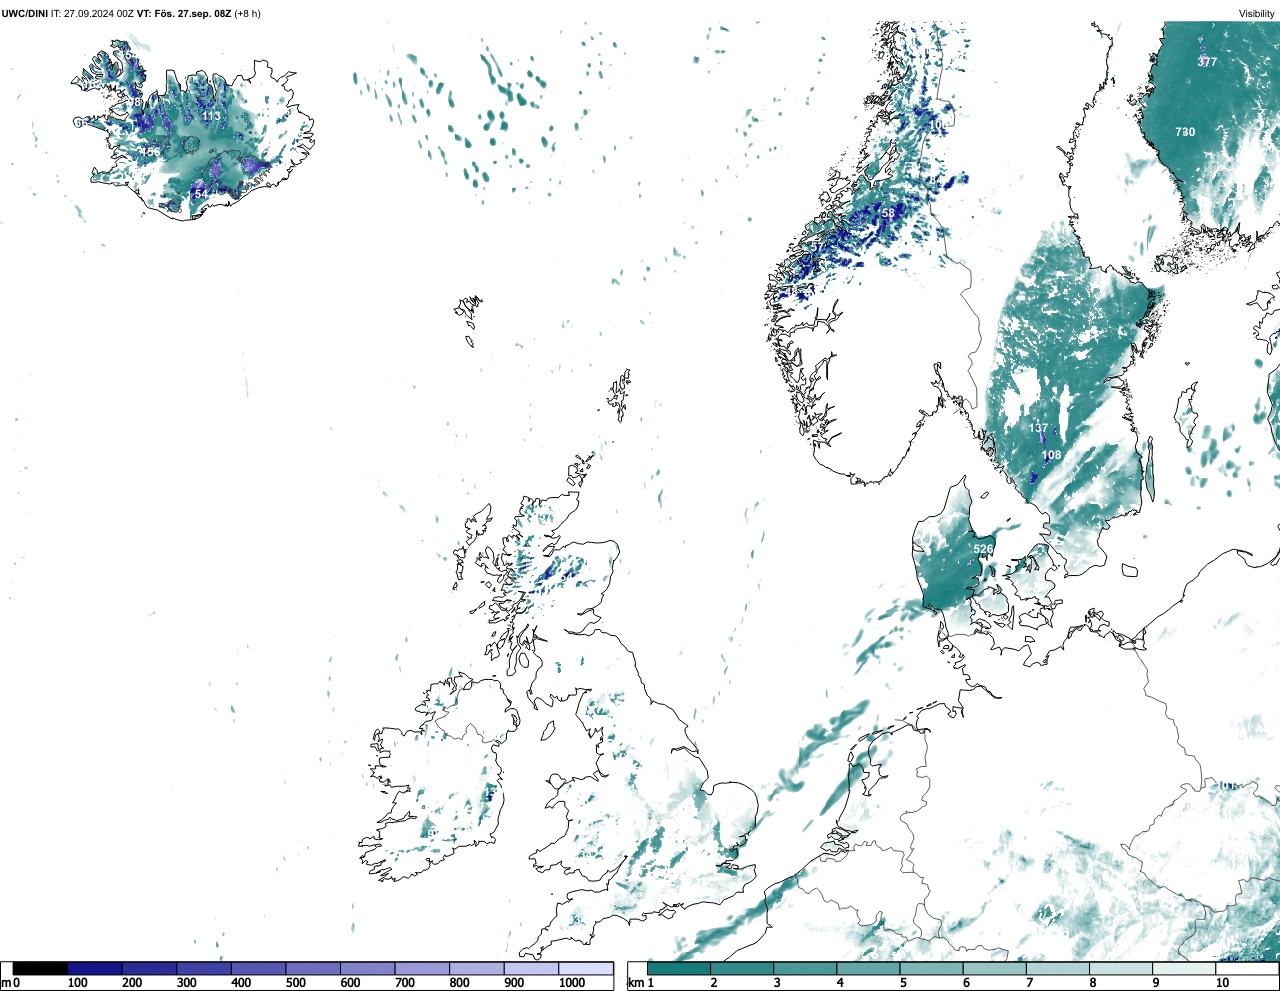Click the '58' value over Norway
This screenshot has height=991, width=1280.
(x=888, y=213)
